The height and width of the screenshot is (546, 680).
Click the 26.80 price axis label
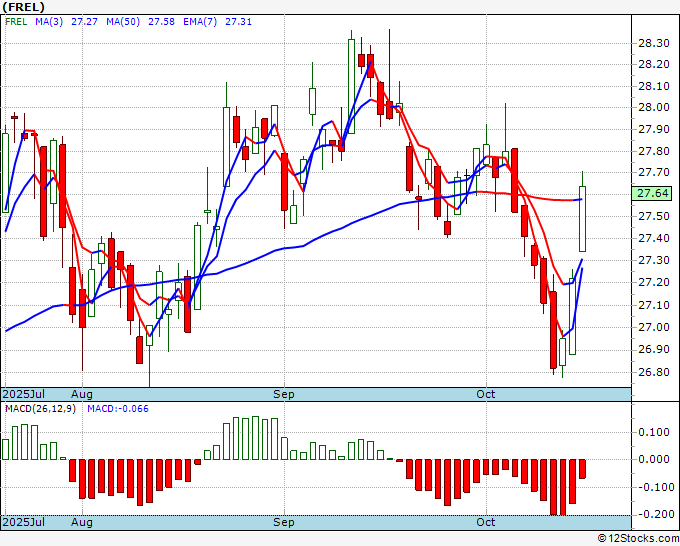653,372
